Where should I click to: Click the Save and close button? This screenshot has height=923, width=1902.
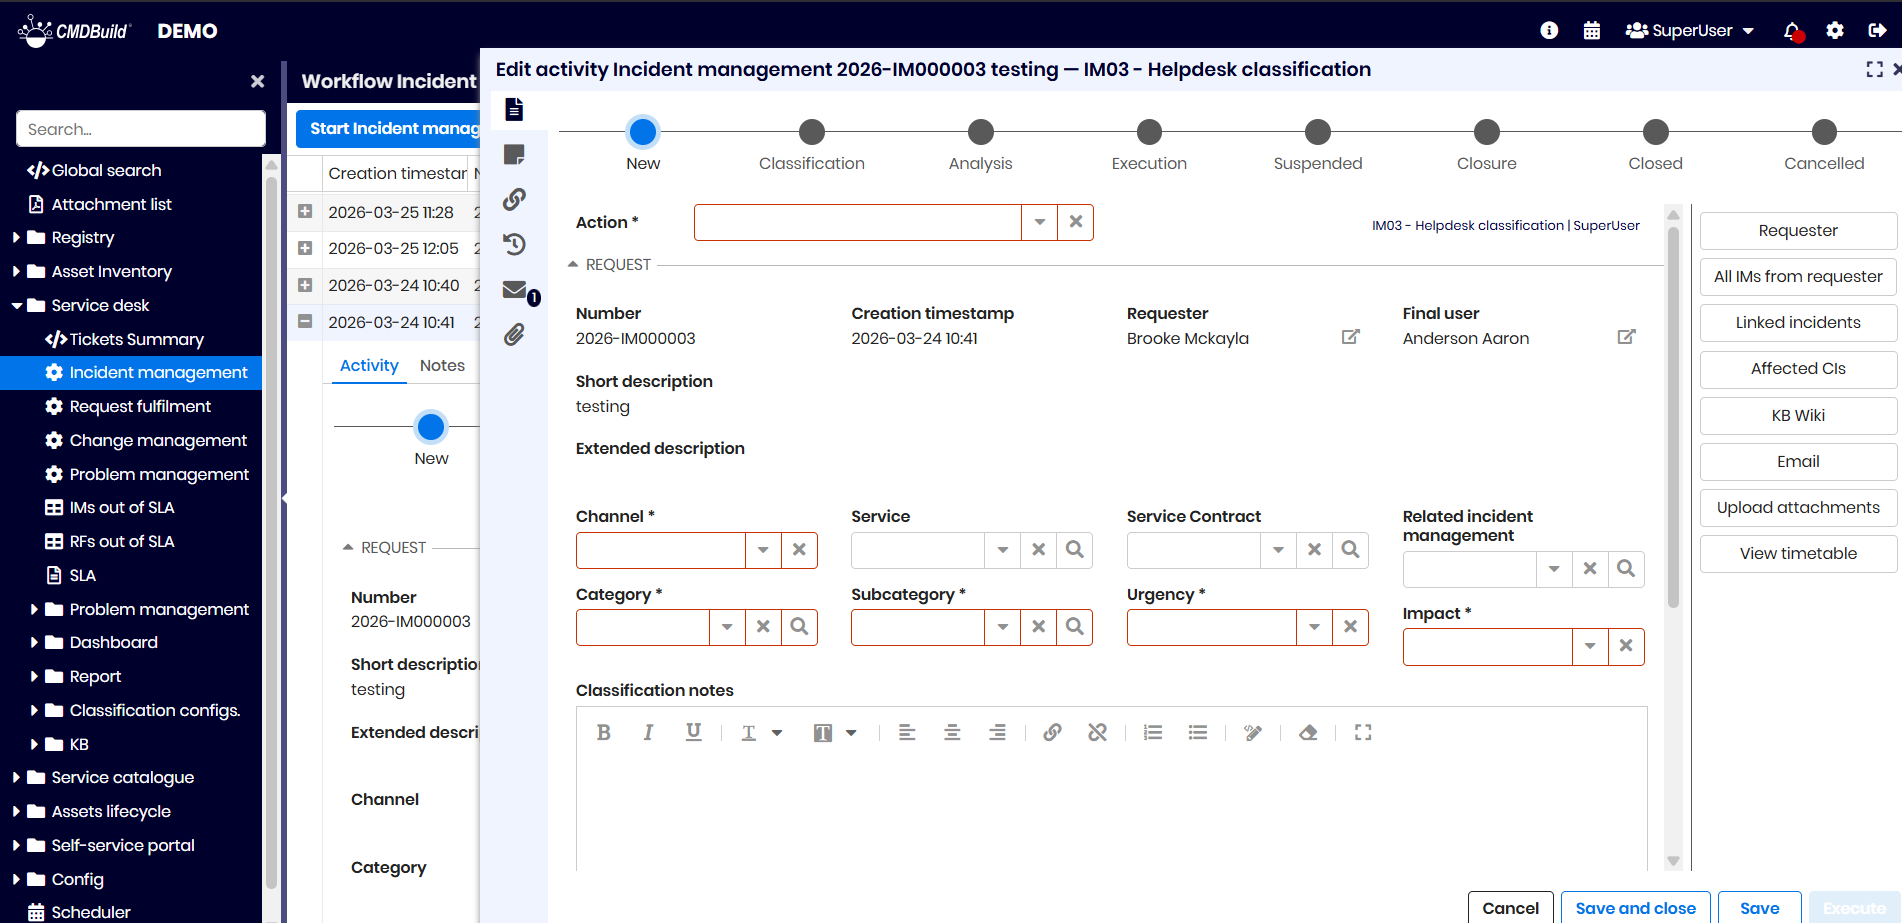pyautogui.click(x=1635, y=908)
